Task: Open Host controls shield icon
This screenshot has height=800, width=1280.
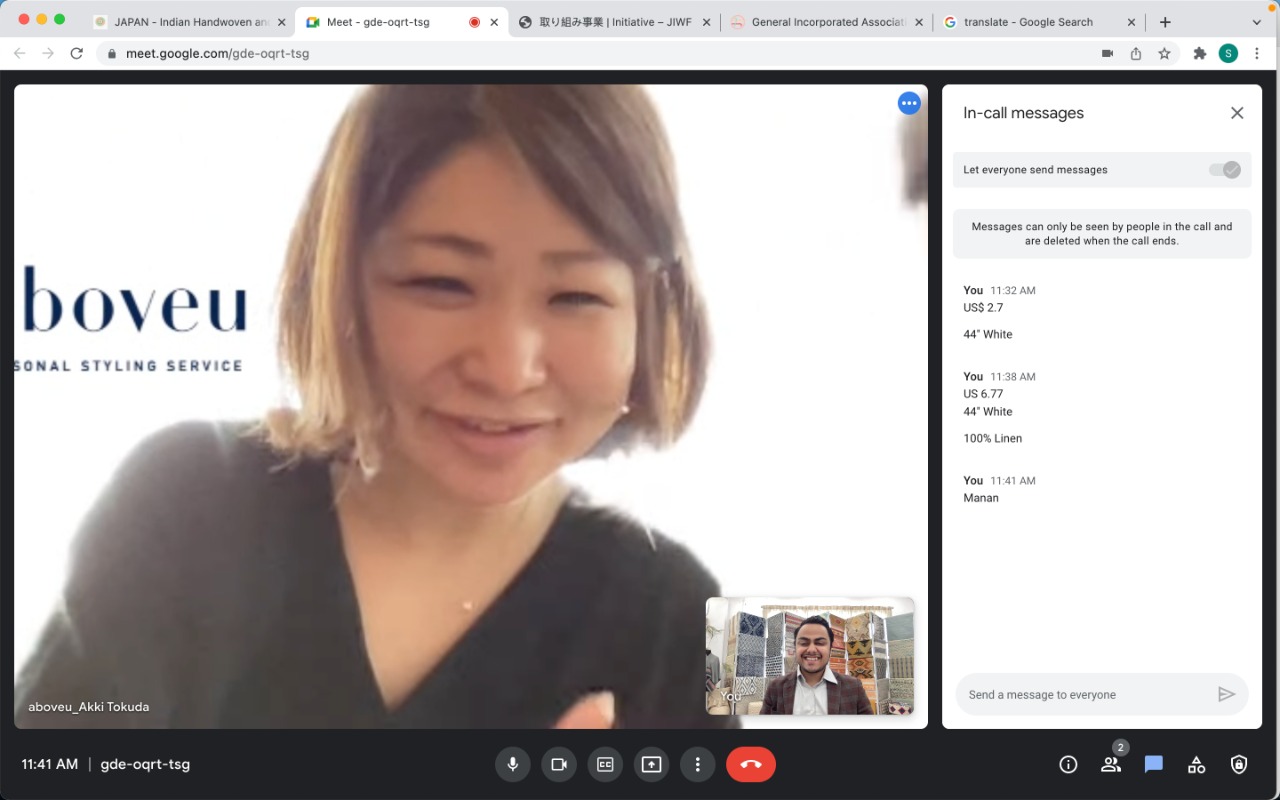Action: pos(1239,764)
